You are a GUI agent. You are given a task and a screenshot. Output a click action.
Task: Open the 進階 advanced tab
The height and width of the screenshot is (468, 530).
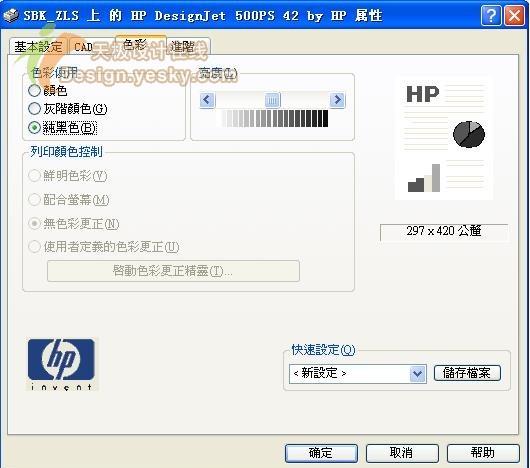189,46
